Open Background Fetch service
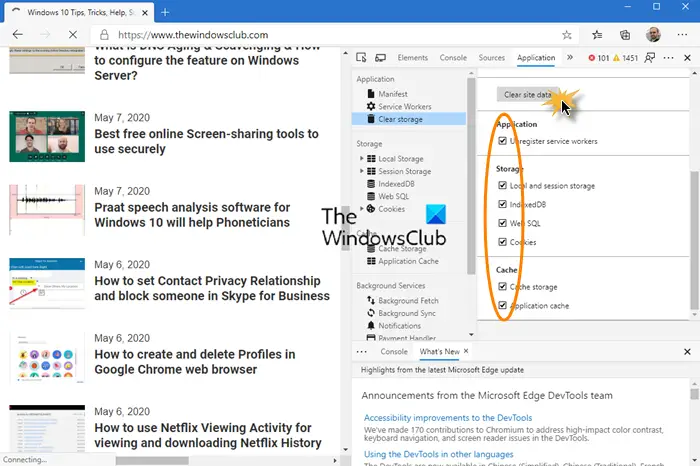Screen dimensions: 700x466 point(408,300)
